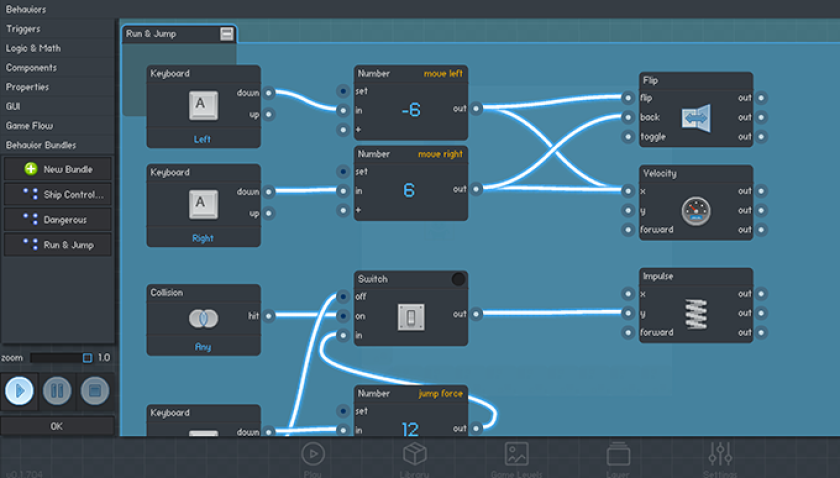The width and height of the screenshot is (840, 478).
Task: Toggle the Switch node's round state indicator
Action: pos(458,279)
